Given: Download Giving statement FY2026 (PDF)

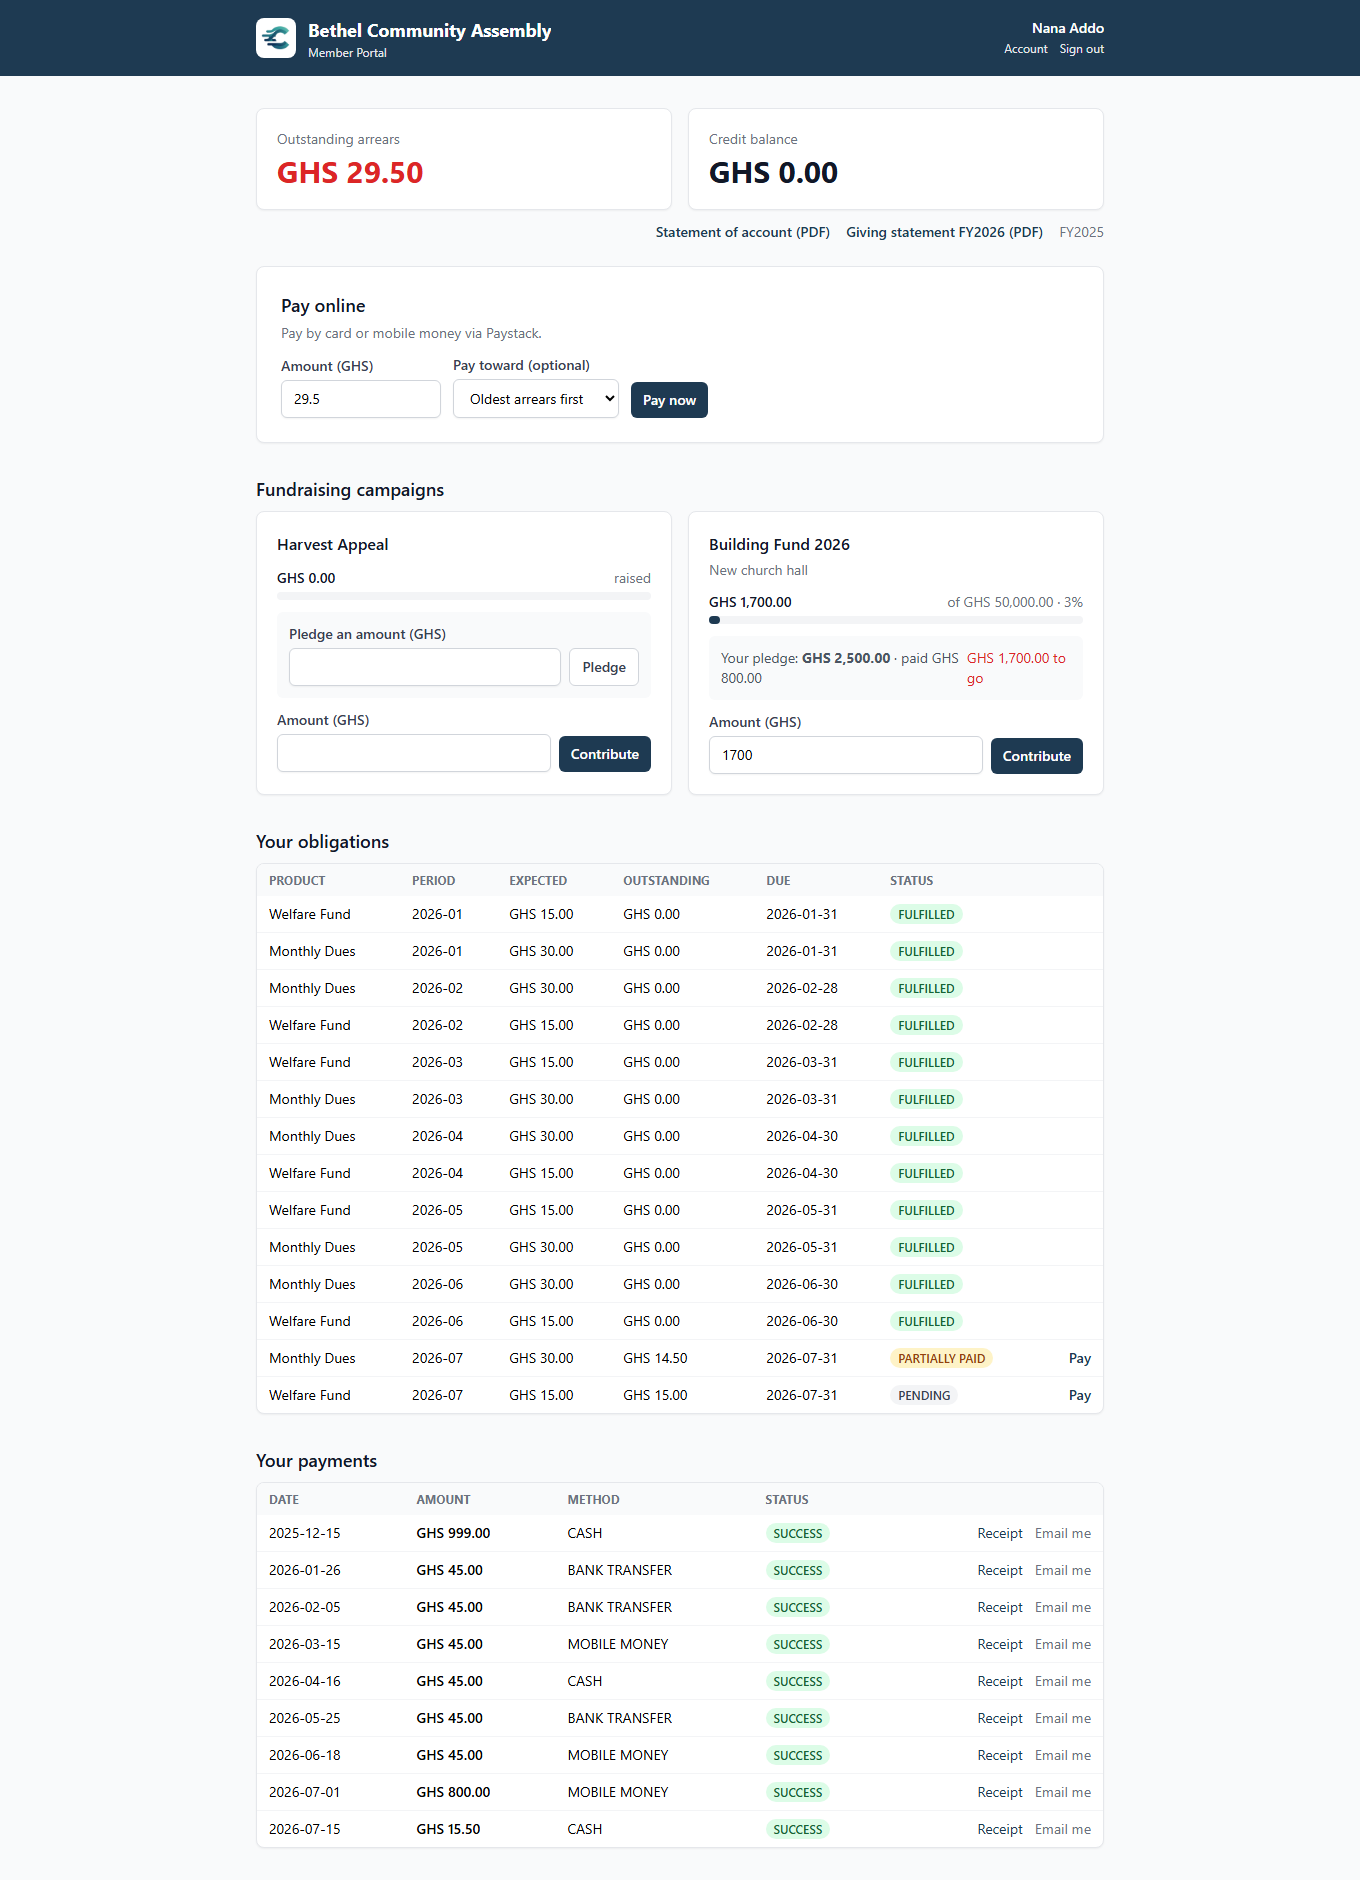Looking at the screenshot, I should [x=944, y=232].
